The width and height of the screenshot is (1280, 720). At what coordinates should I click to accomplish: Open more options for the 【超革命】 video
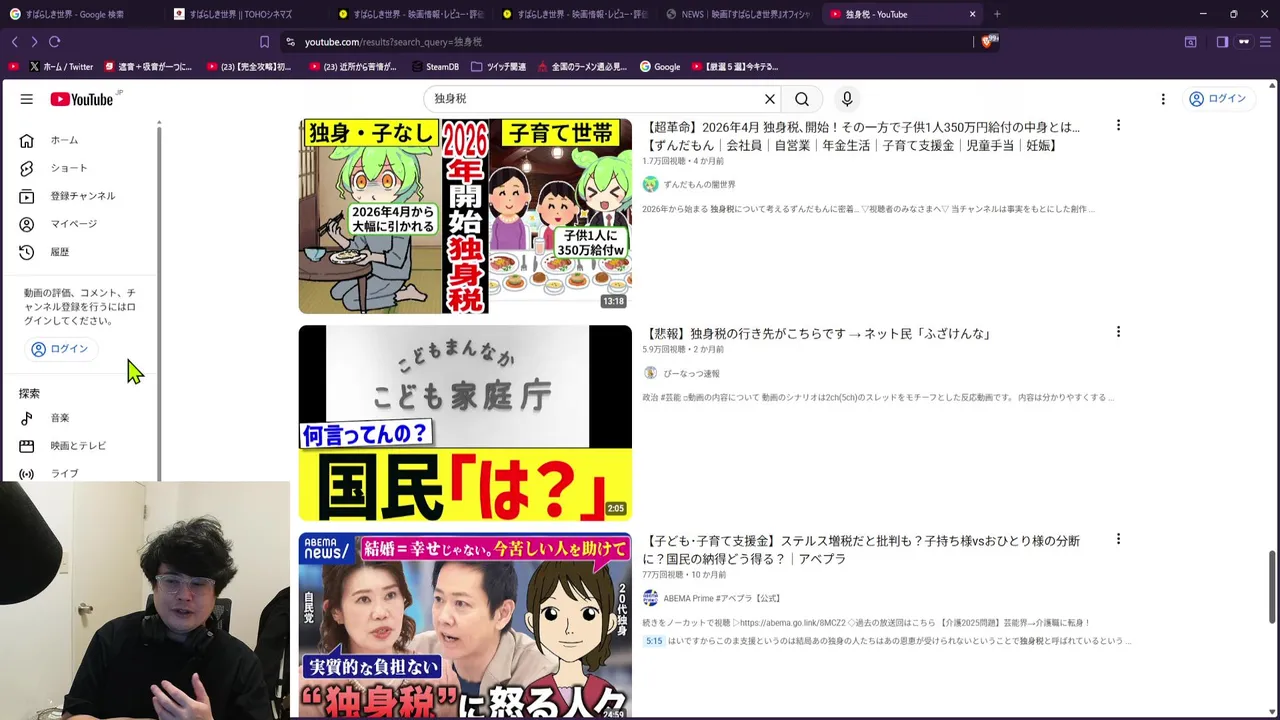click(x=1118, y=126)
